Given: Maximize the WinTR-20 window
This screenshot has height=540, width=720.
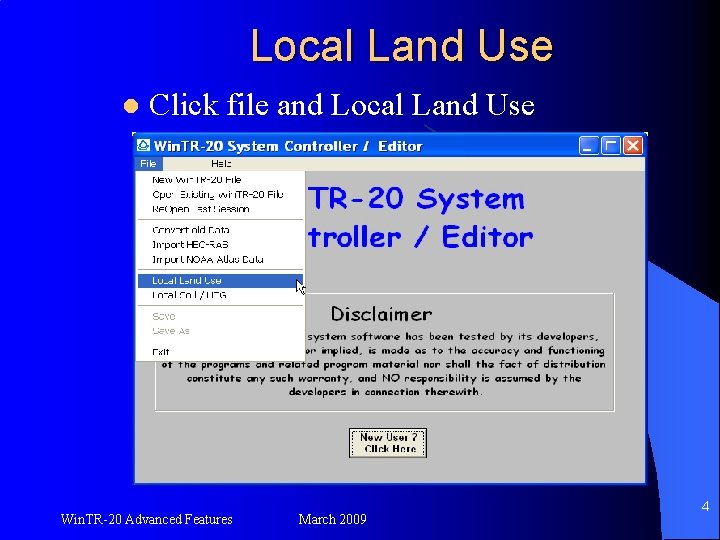Looking at the screenshot, I should tap(611, 146).
